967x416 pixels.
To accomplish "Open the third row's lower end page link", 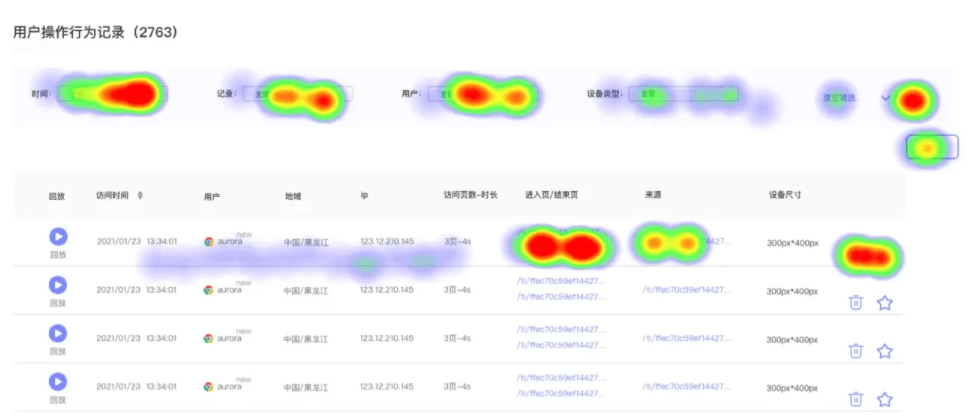I will click(561, 345).
